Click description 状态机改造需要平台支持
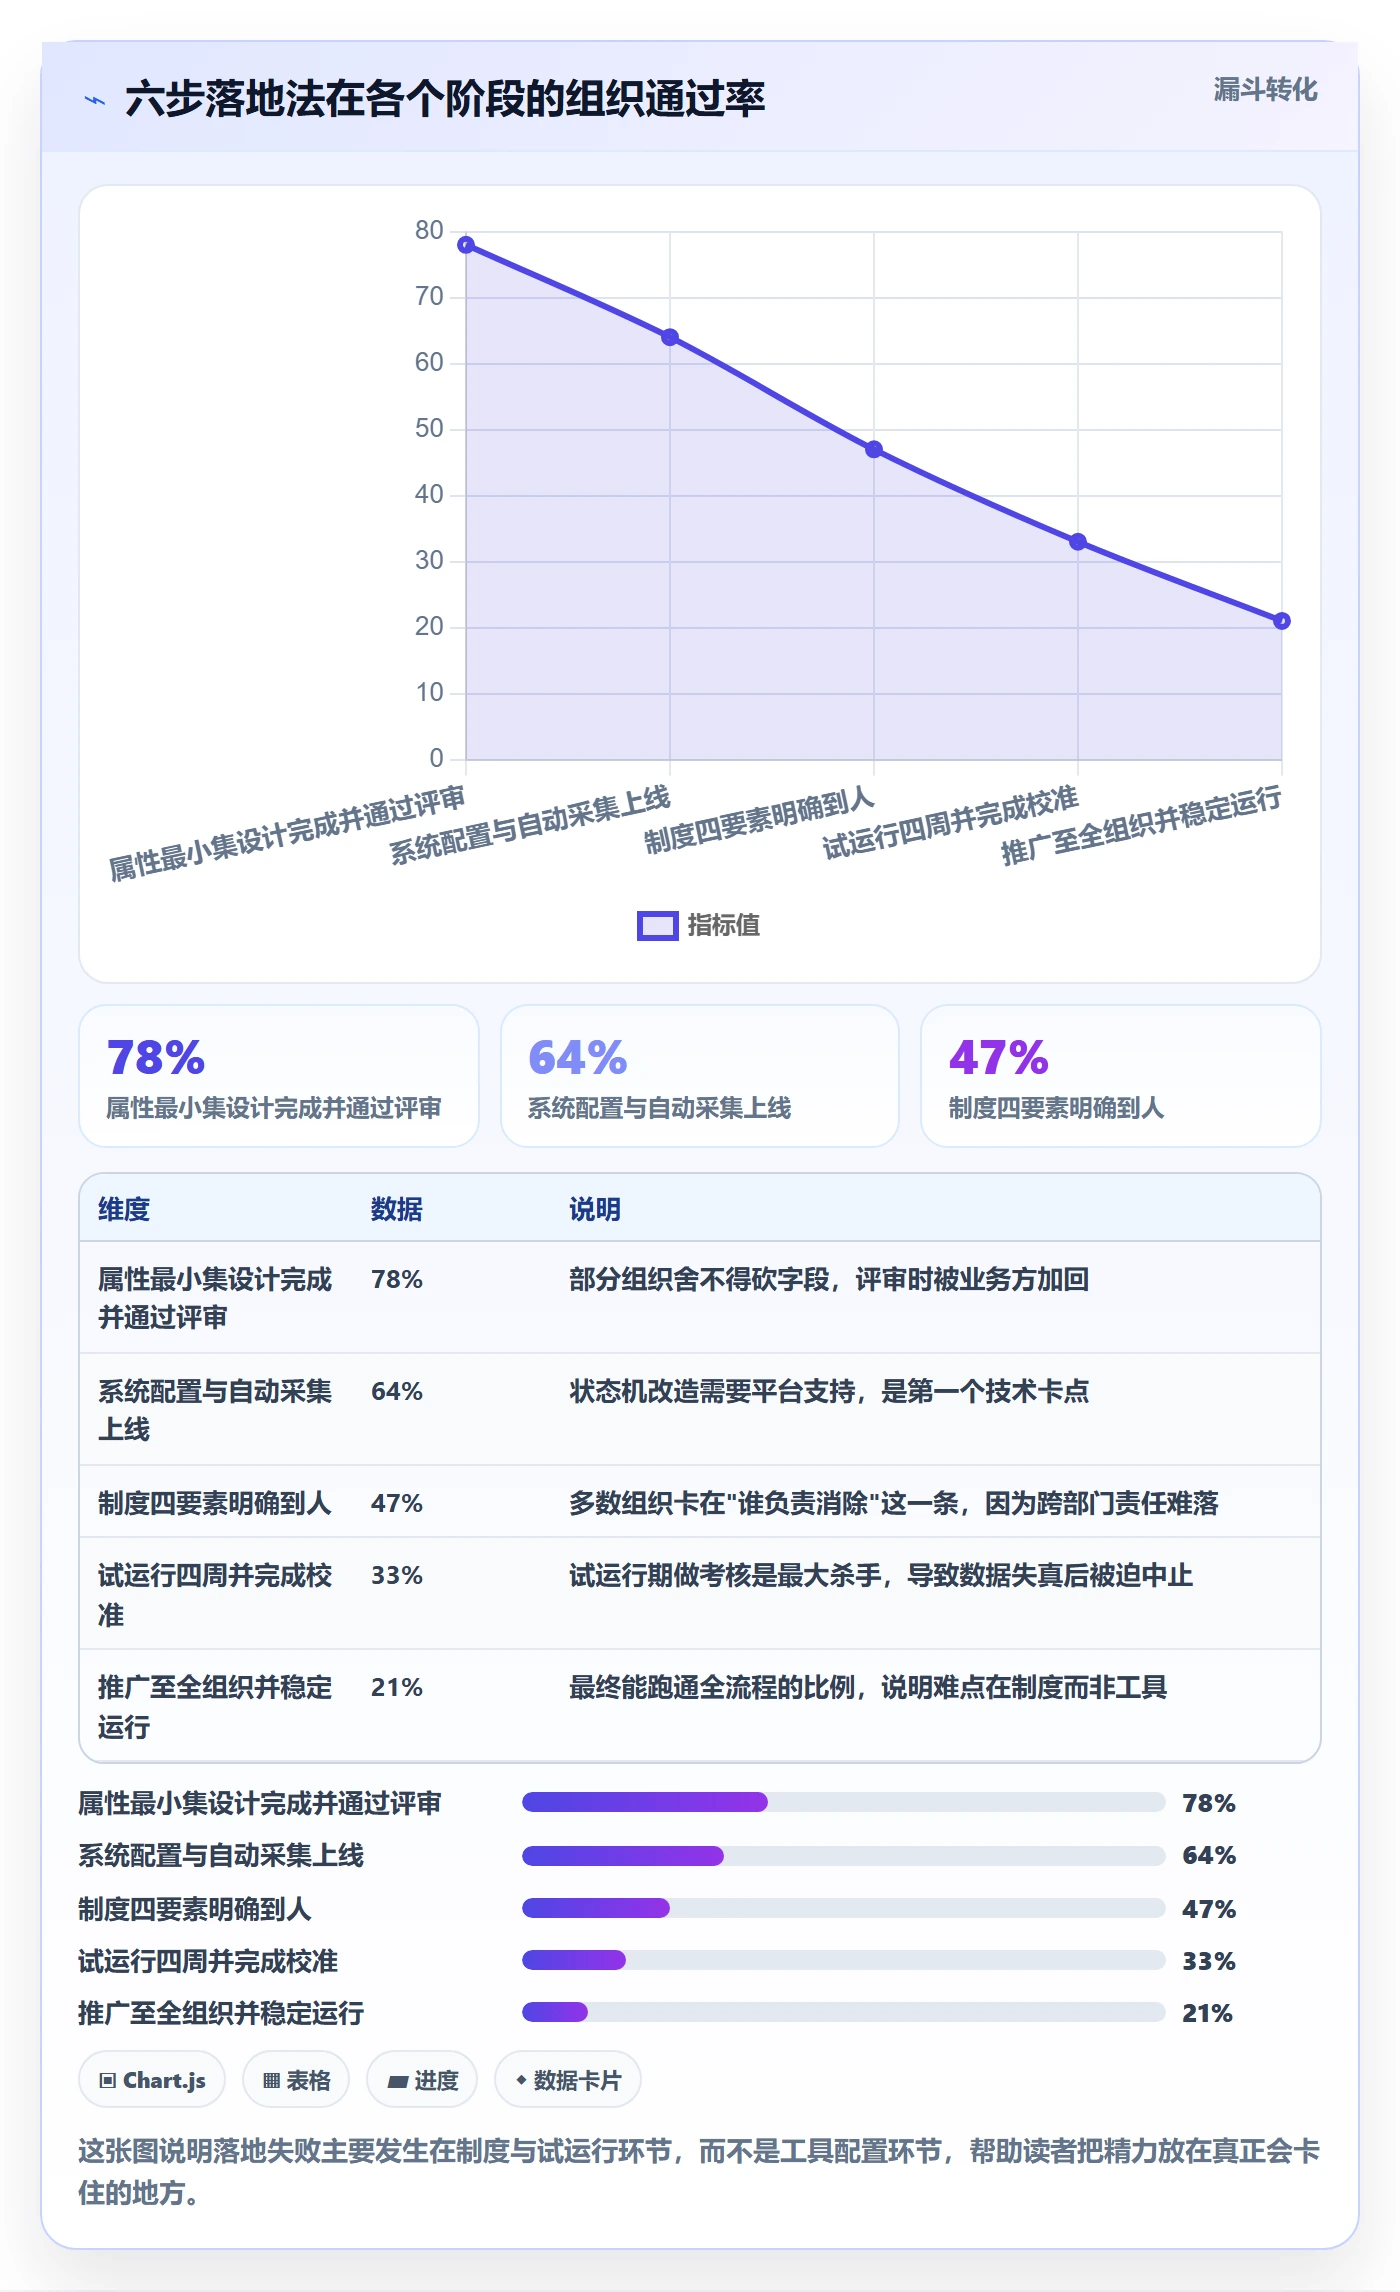1400x2292 pixels. click(829, 1391)
